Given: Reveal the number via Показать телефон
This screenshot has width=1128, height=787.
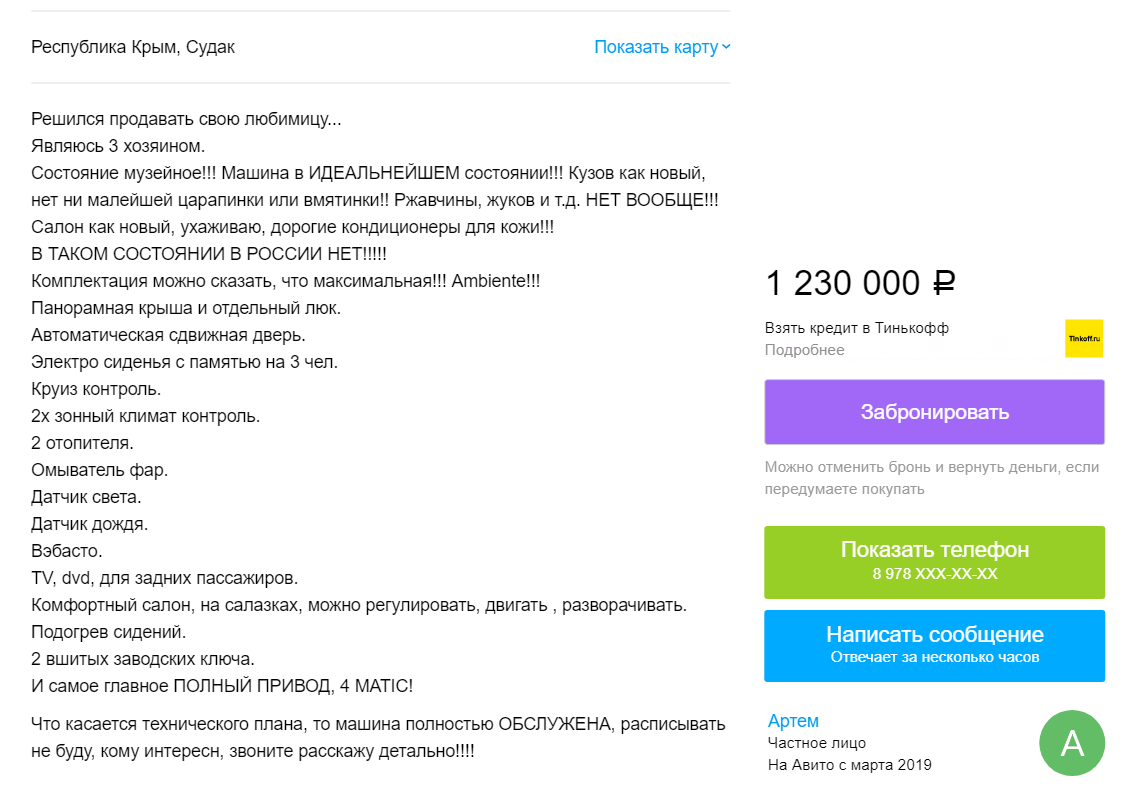Looking at the screenshot, I should click(x=934, y=549).
